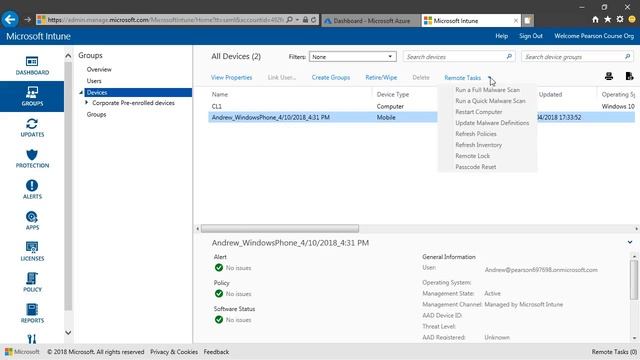
Task: Select the CL1 device row
Action: 422,106
